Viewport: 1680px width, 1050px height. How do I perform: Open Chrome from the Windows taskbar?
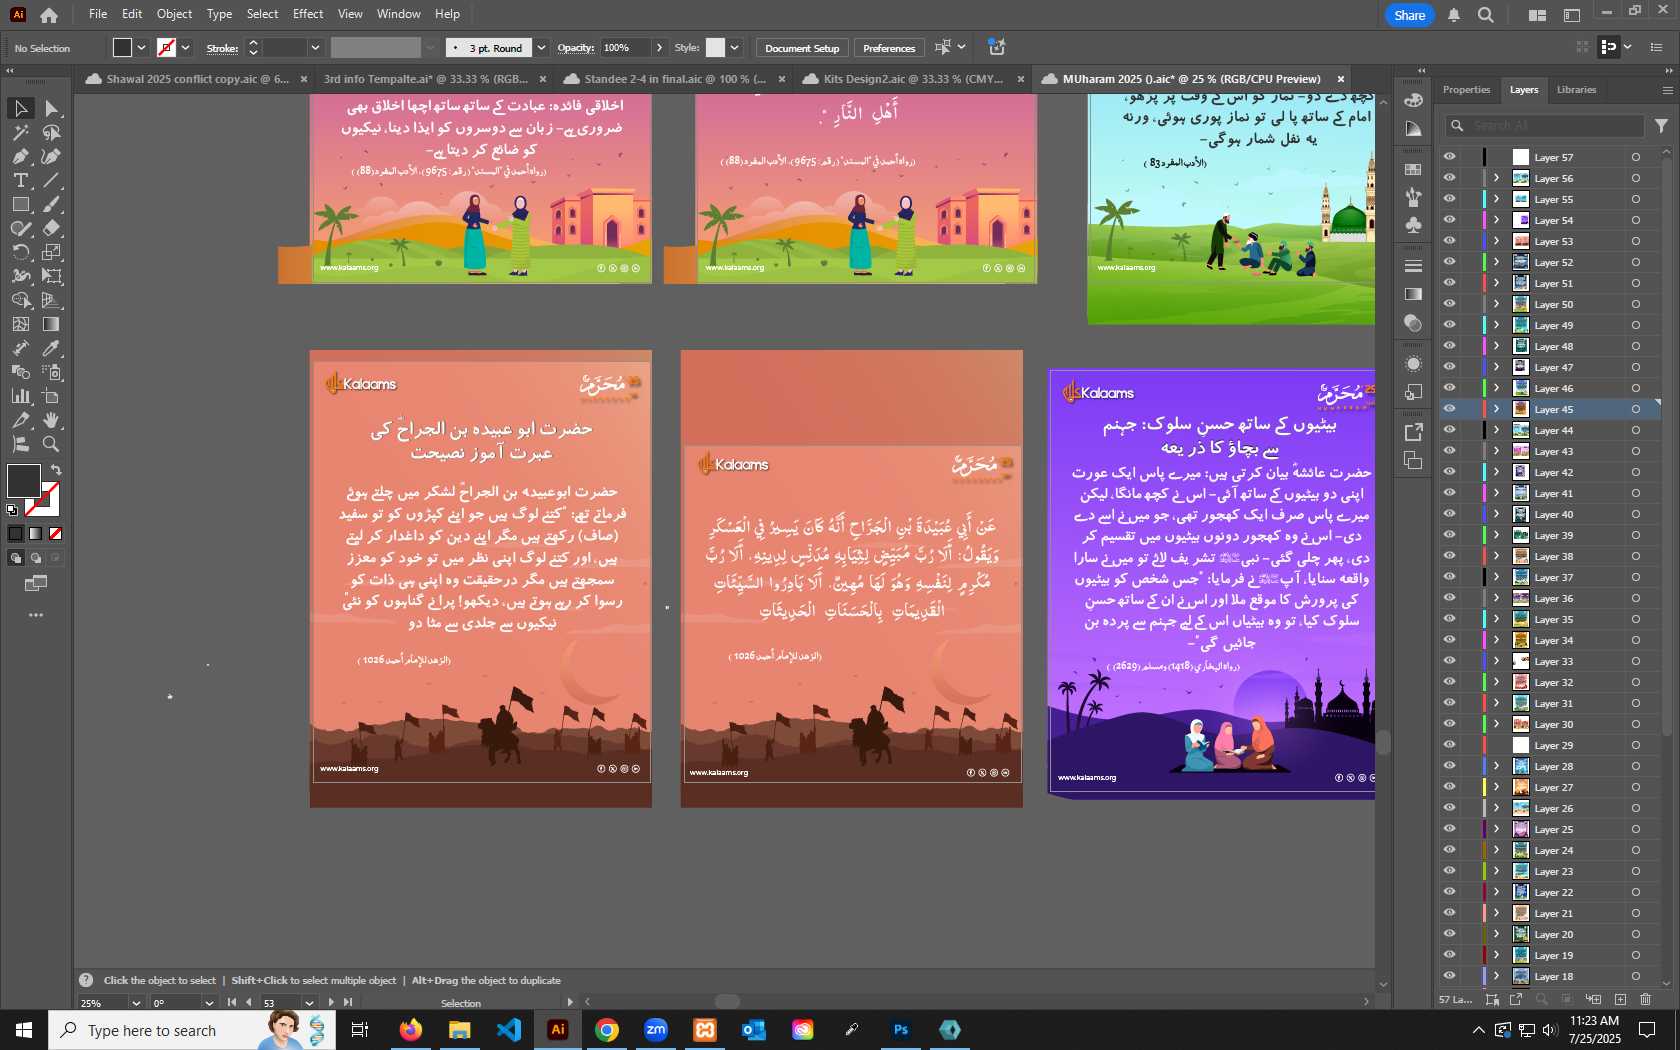(607, 1030)
